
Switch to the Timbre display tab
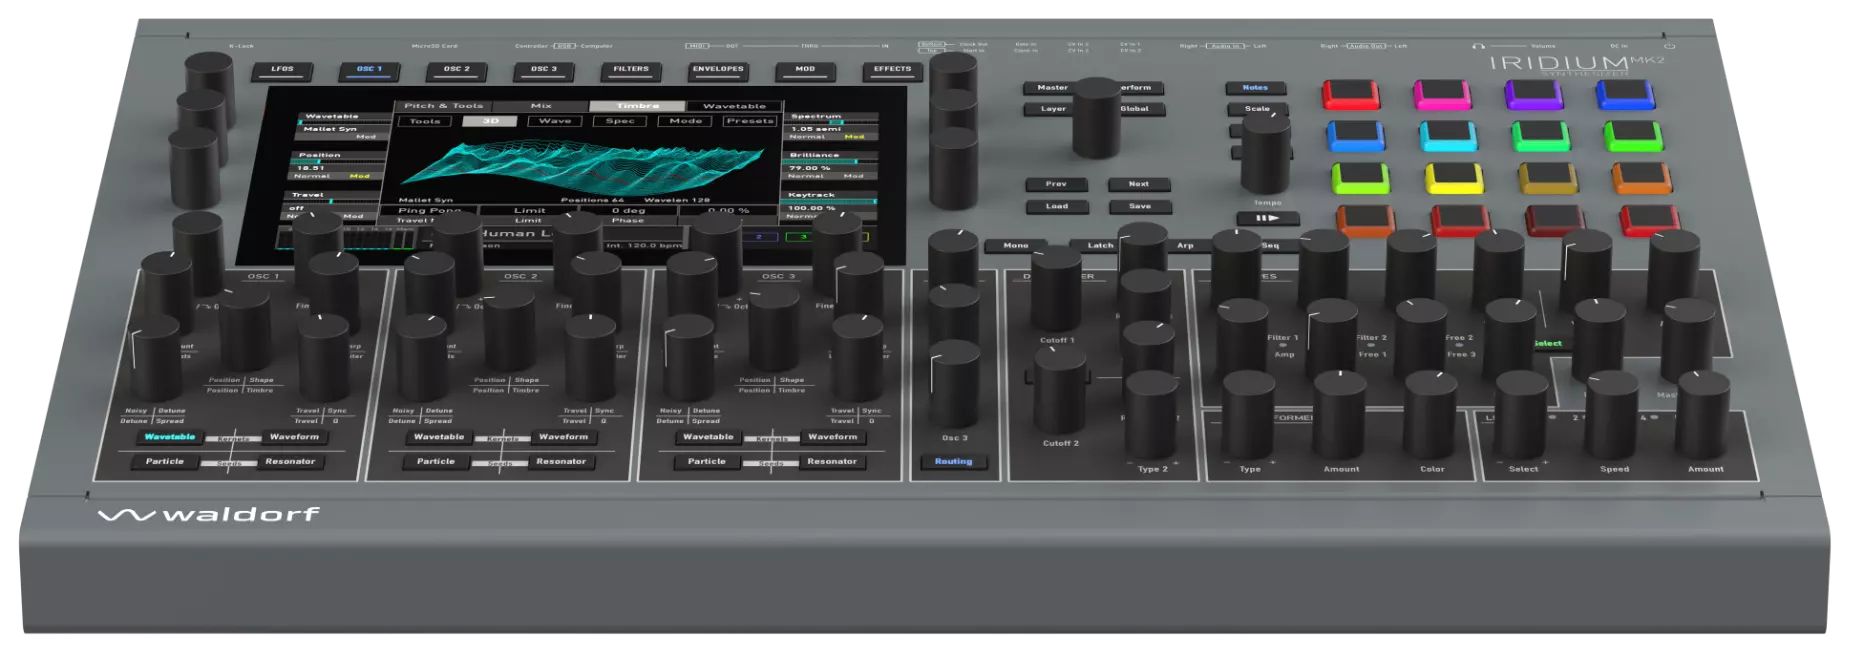coord(637,106)
